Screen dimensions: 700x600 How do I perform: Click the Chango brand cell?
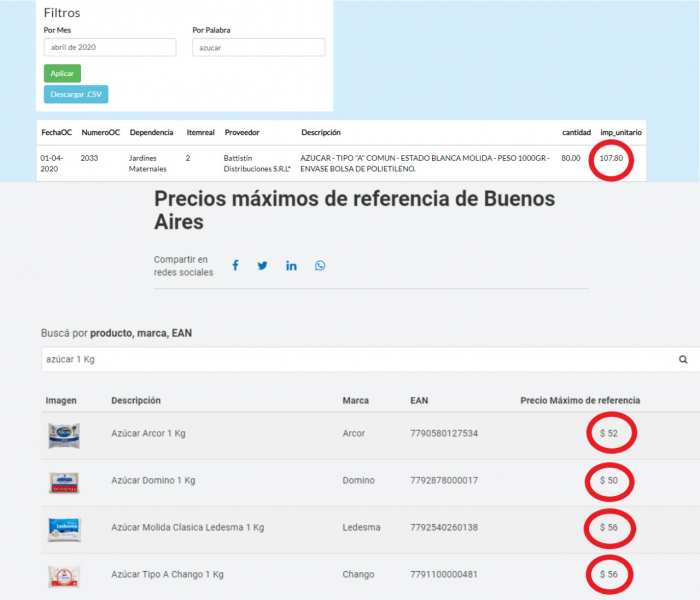pos(358,574)
